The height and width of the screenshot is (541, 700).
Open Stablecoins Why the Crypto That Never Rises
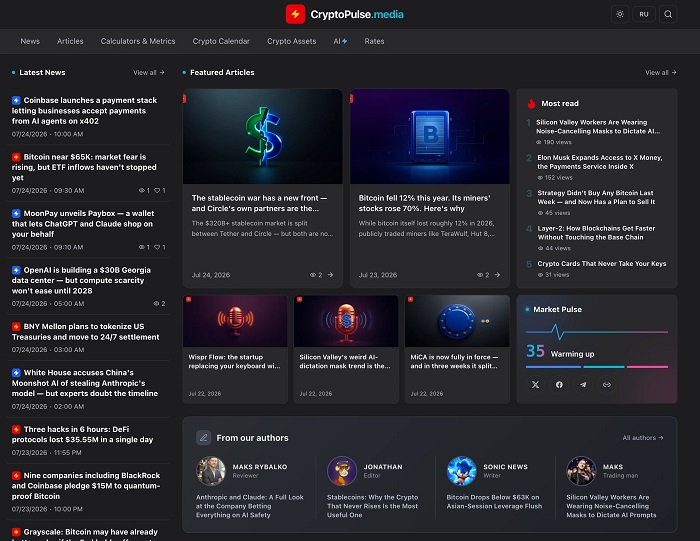[x=372, y=506]
